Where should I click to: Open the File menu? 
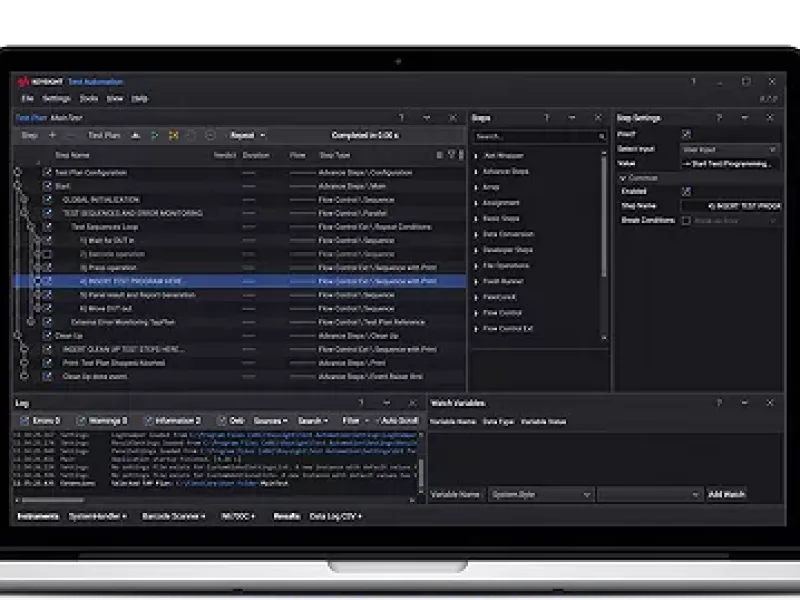click(27, 99)
